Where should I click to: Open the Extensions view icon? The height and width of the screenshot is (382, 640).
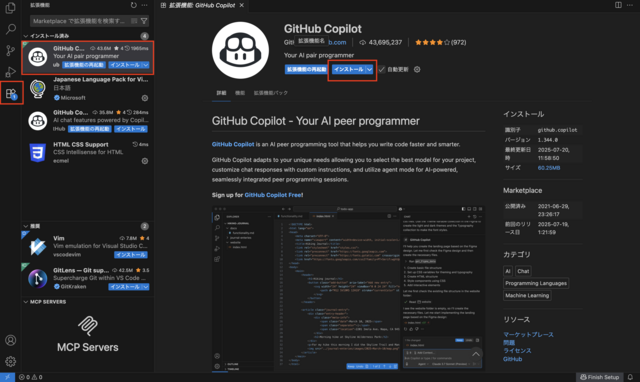[11, 93]
